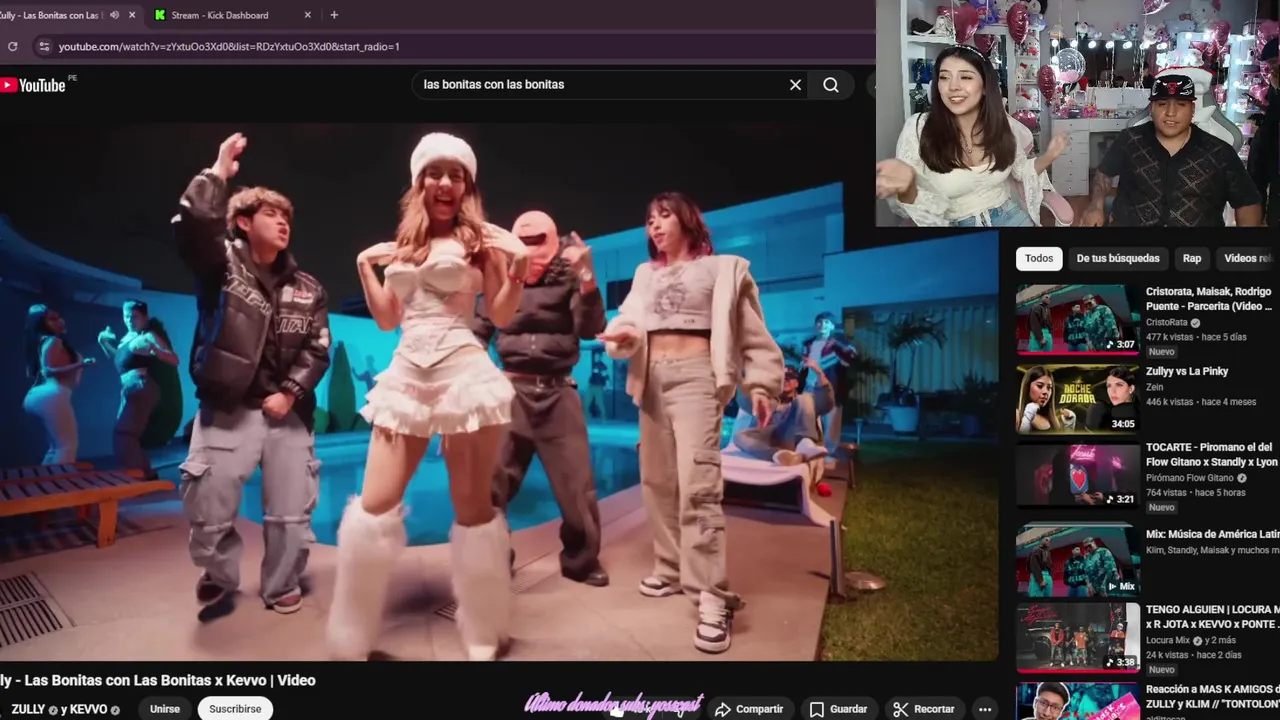The image size is (1280, 720).
Task: Open the Pirómano Flow Gitano channel name
Action: 1189,478
